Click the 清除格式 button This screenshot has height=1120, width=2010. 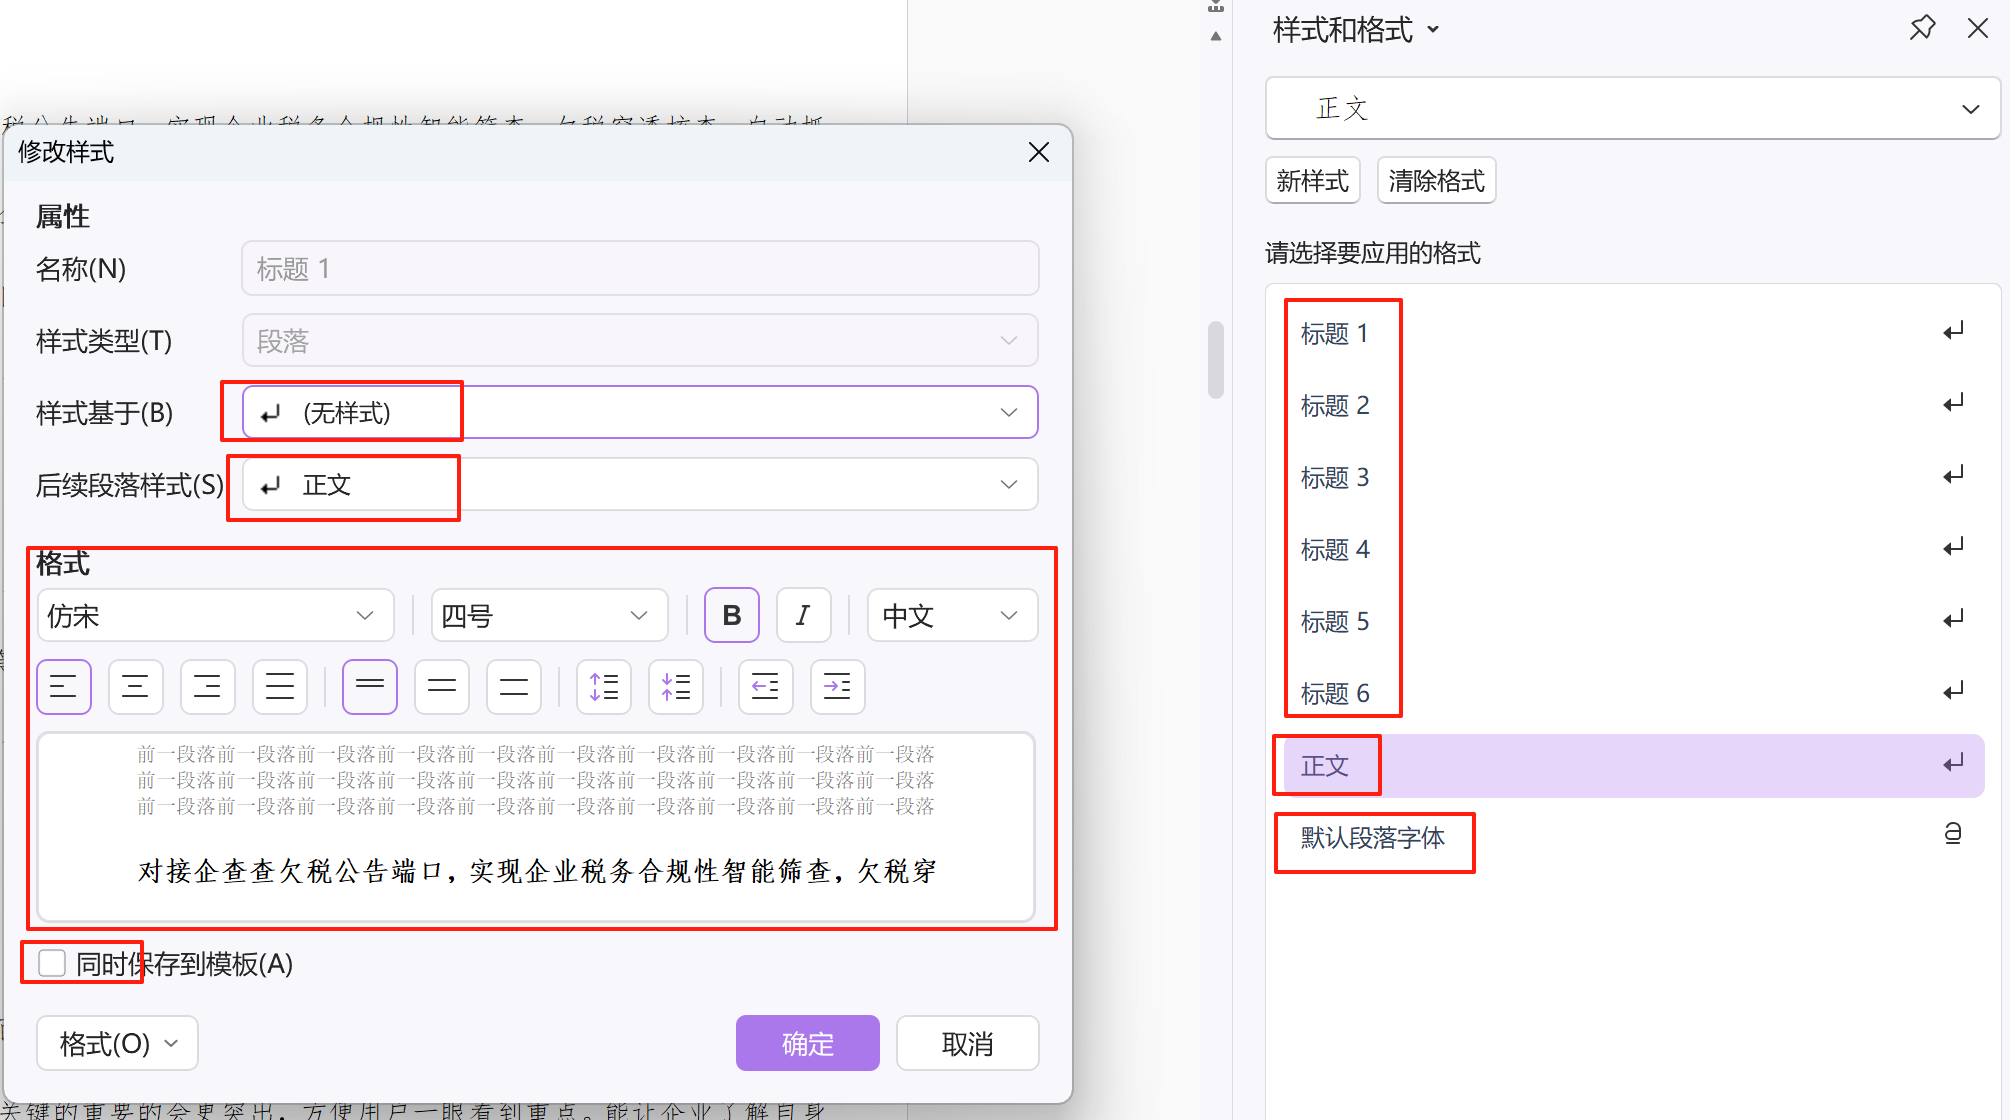point(1436,181)
